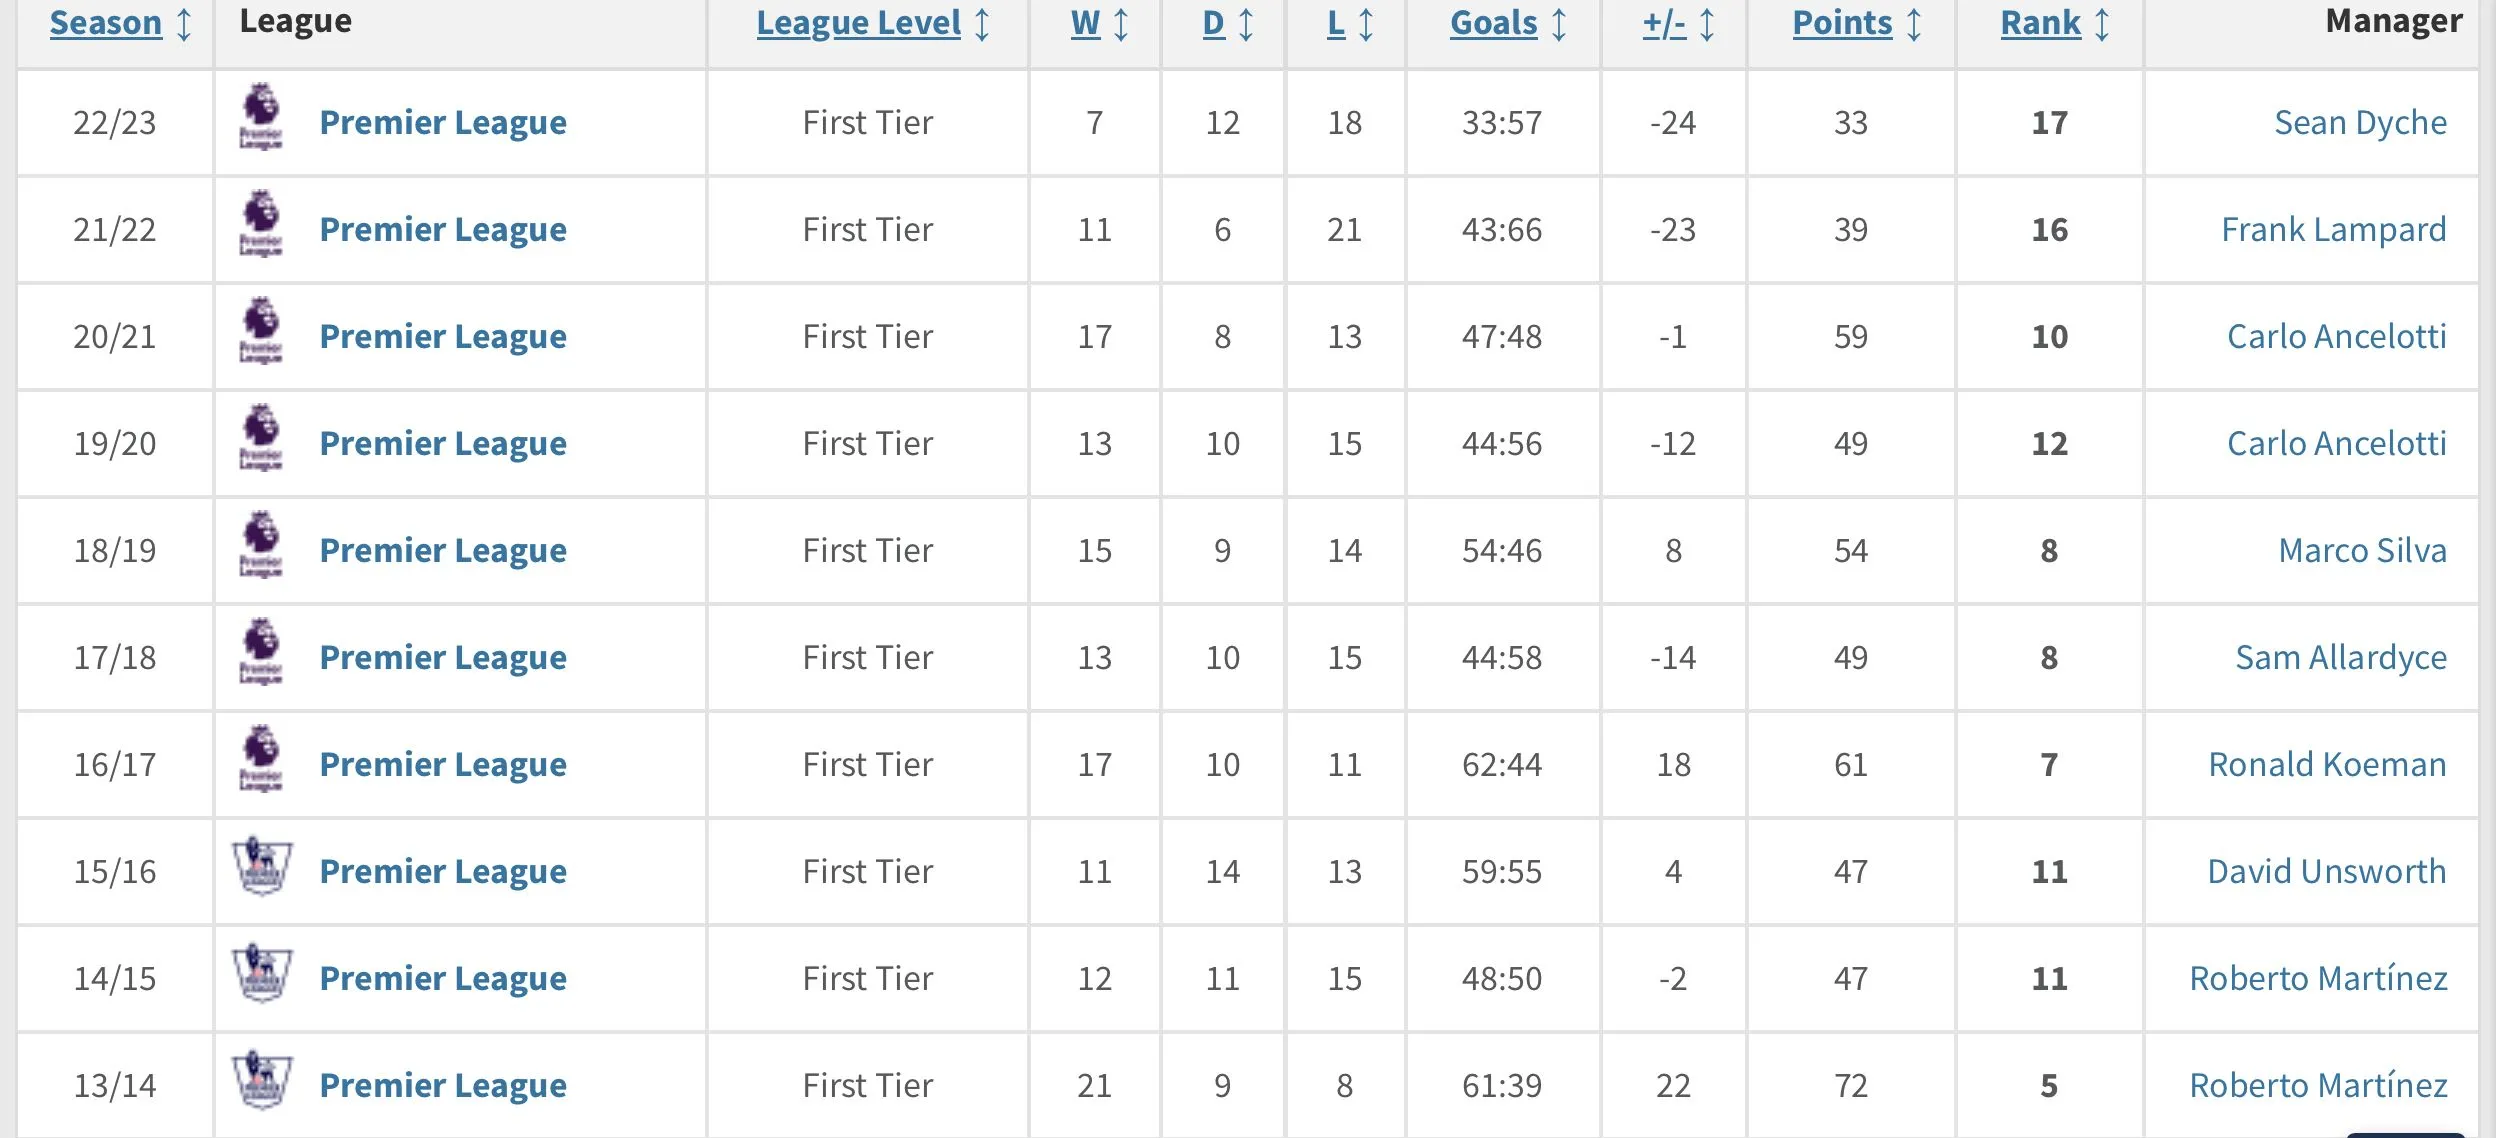Sort by League Level header
This screenshot has width=2496, height=1138.
tap(858, 23)
